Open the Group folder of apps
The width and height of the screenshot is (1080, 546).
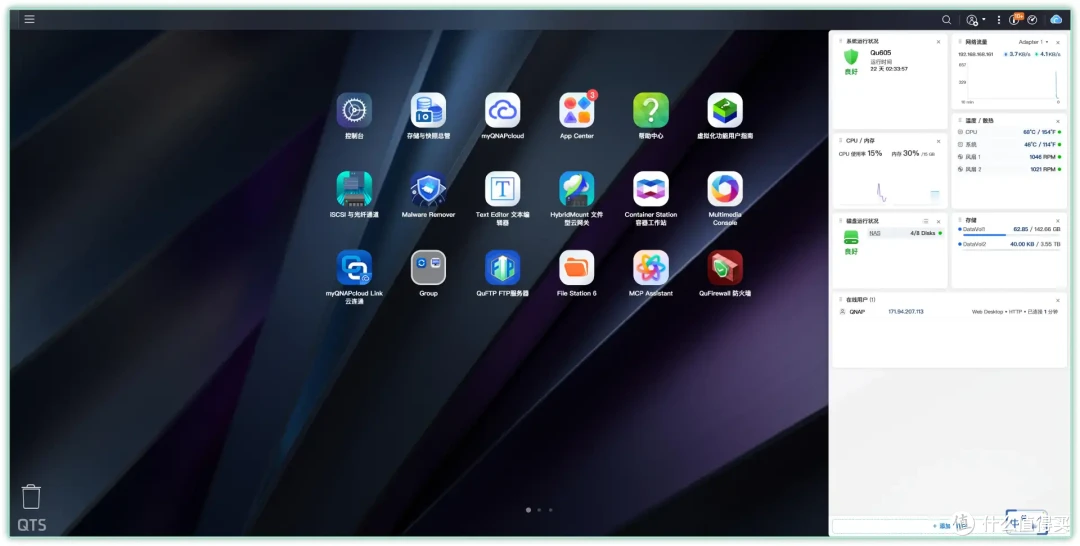click(428, 267)
